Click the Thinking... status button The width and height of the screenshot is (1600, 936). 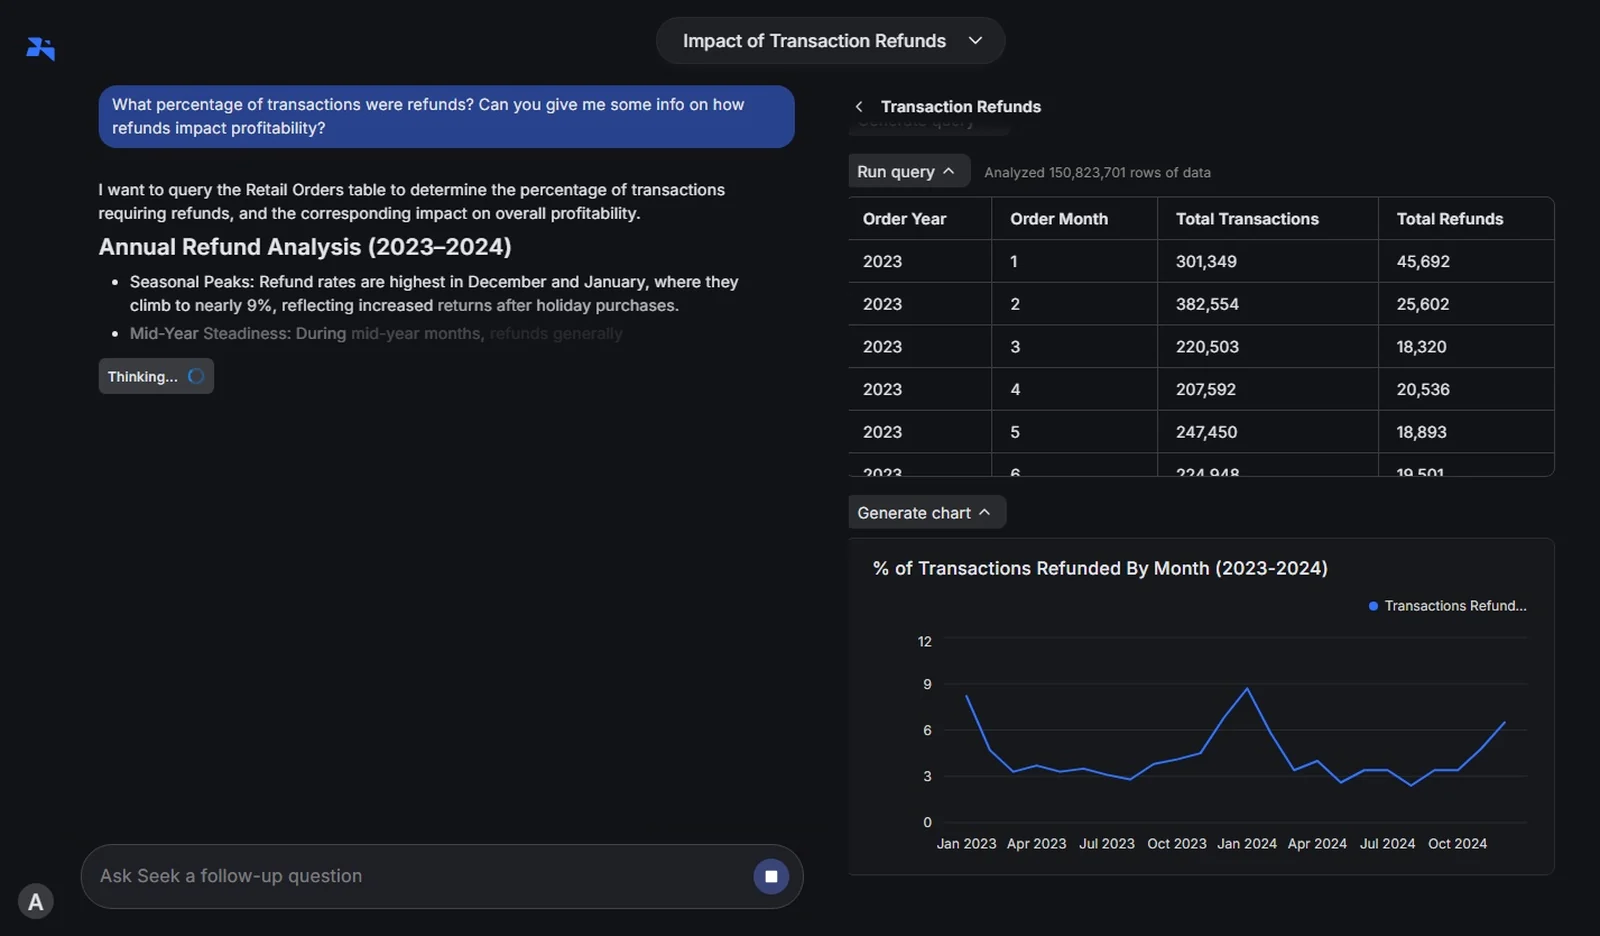pyautogui.click(x=156, y=376)
